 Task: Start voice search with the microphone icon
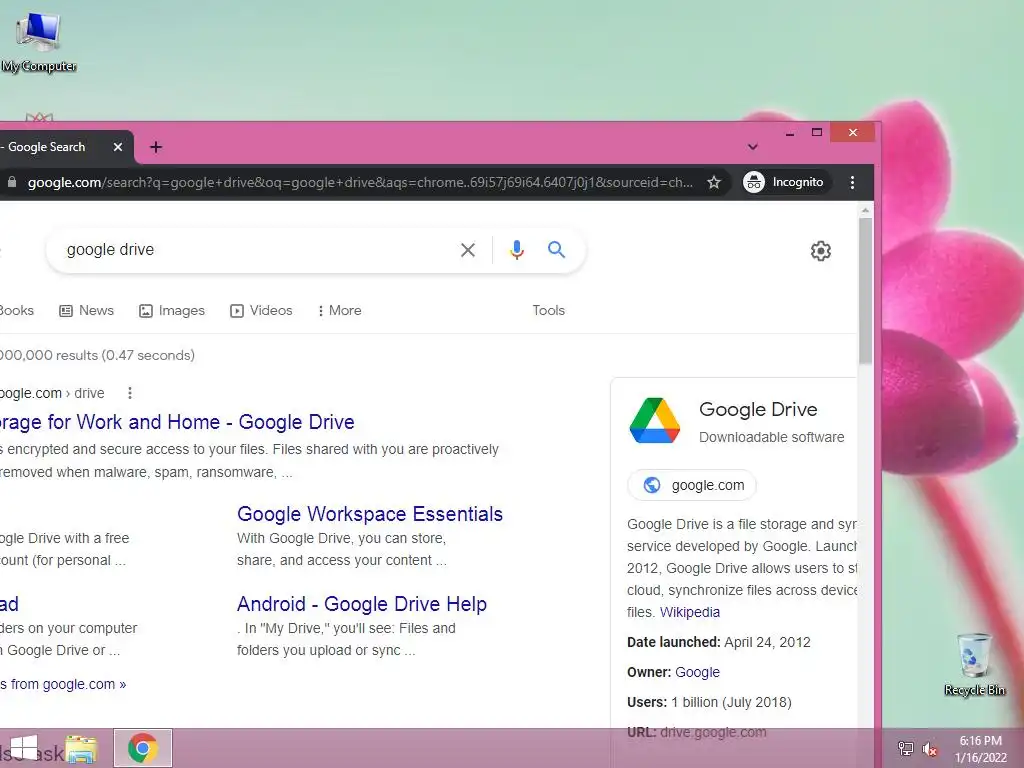517,250
